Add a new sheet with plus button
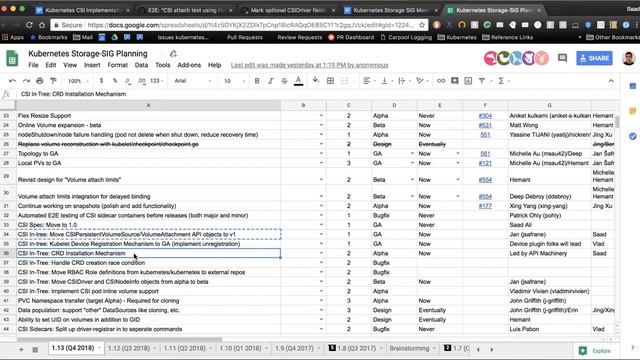Screen dimensions: 640x360 tap(21, 349)
